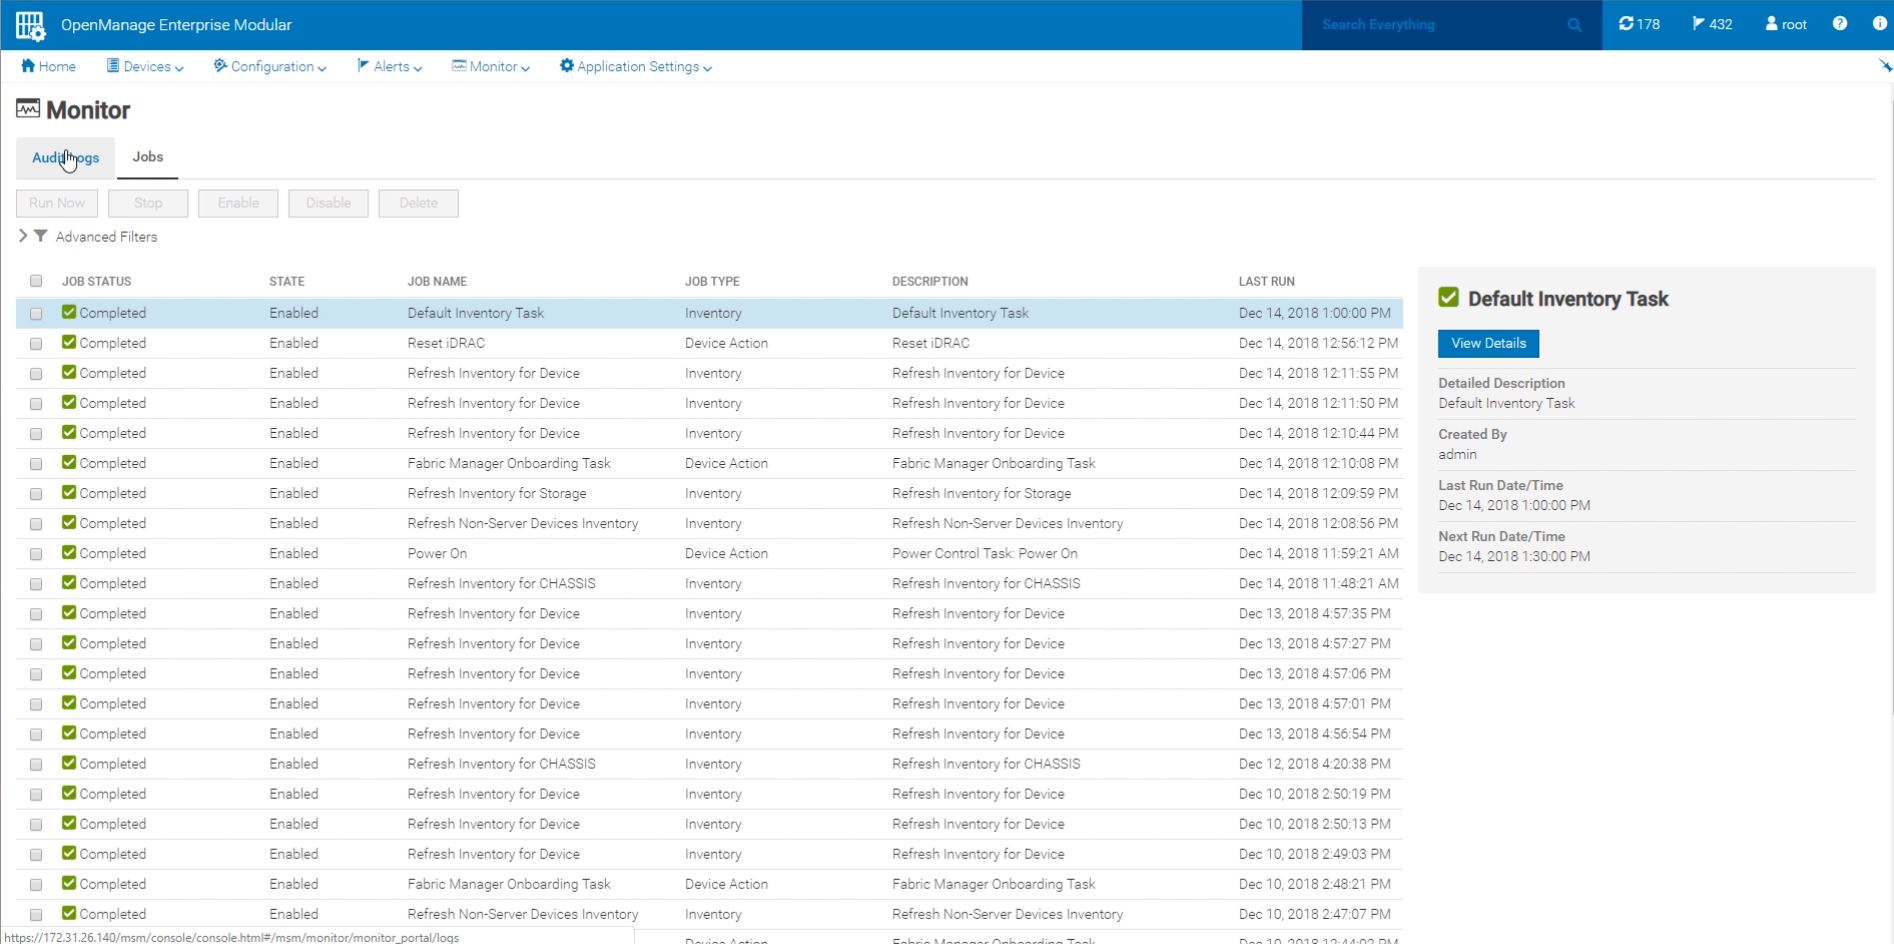Toggle the select-all jobs header checkbox
Viewport: 1894px width, 944px height.
click(36, 281)
